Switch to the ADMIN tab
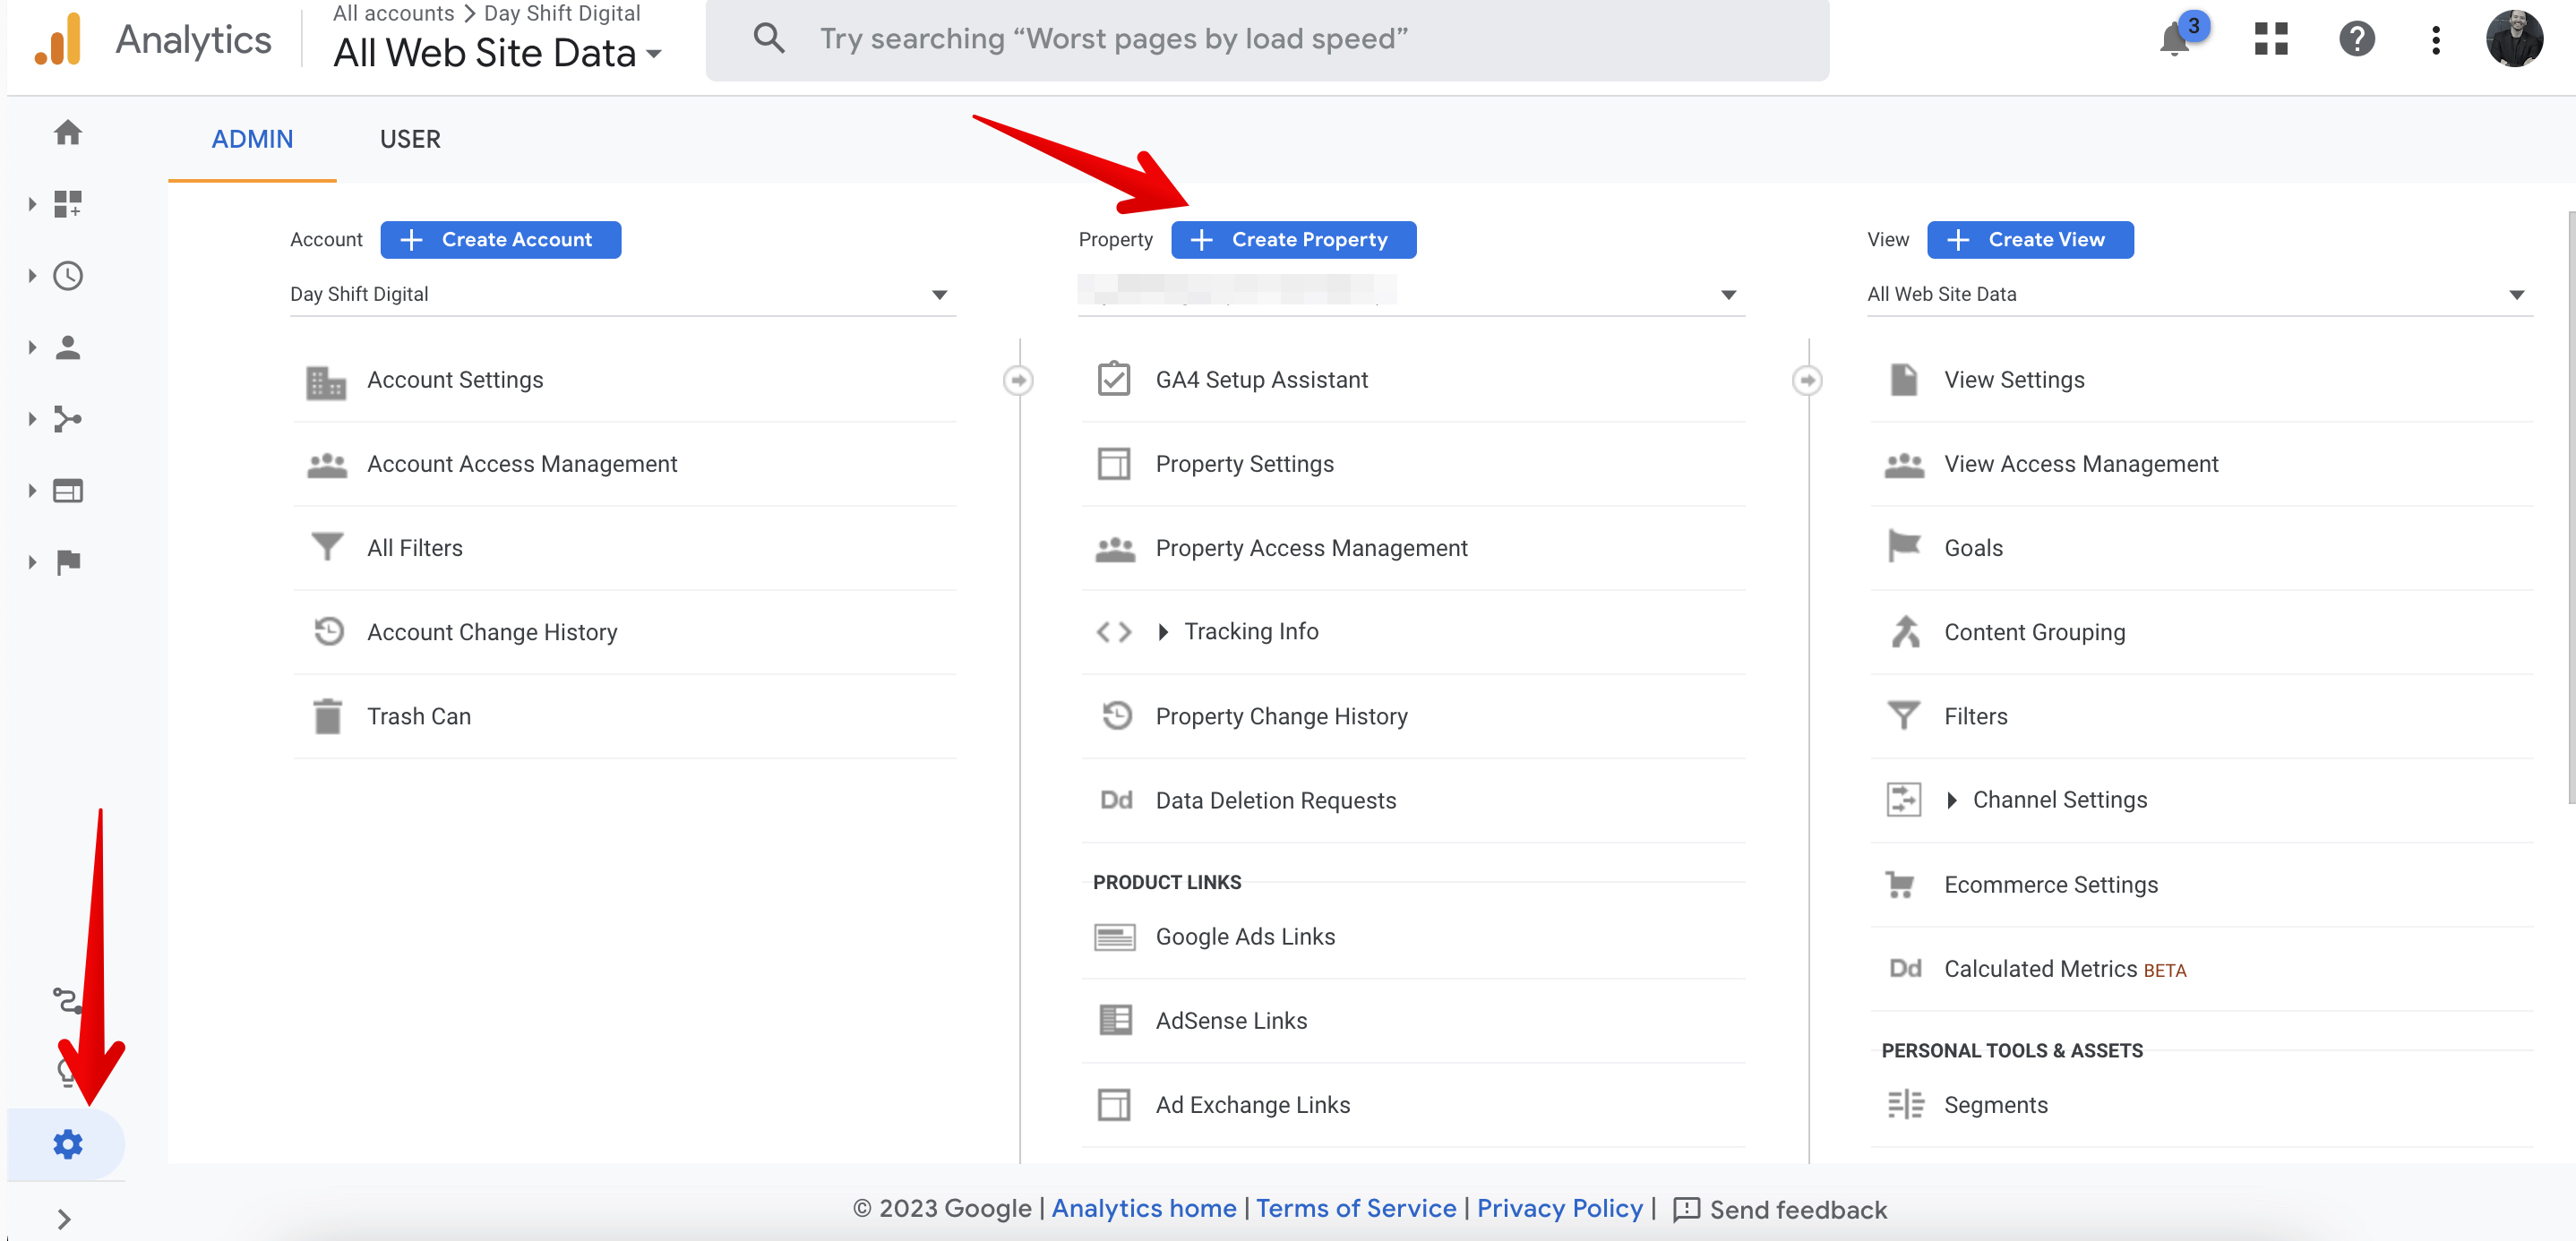2576x1241 pixels. 252,139
